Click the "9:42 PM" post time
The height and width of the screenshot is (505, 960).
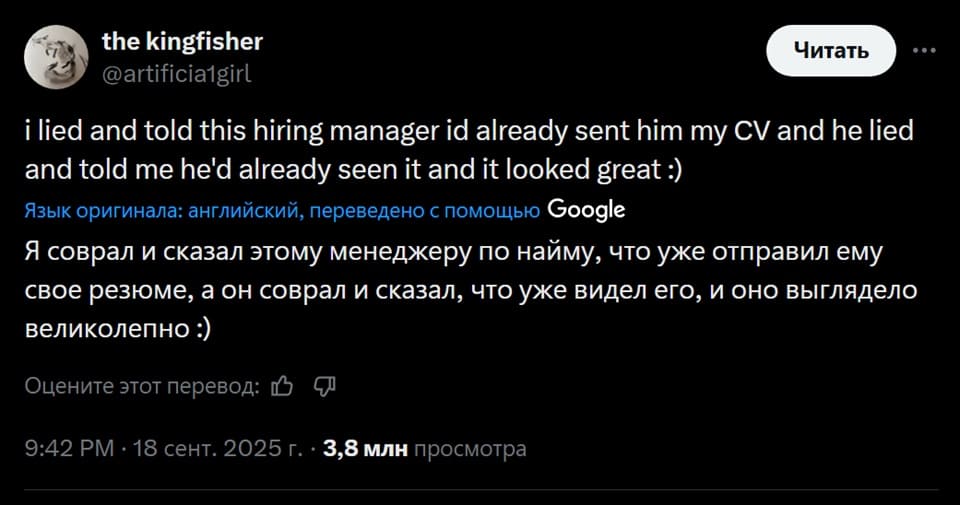(68, 449)
